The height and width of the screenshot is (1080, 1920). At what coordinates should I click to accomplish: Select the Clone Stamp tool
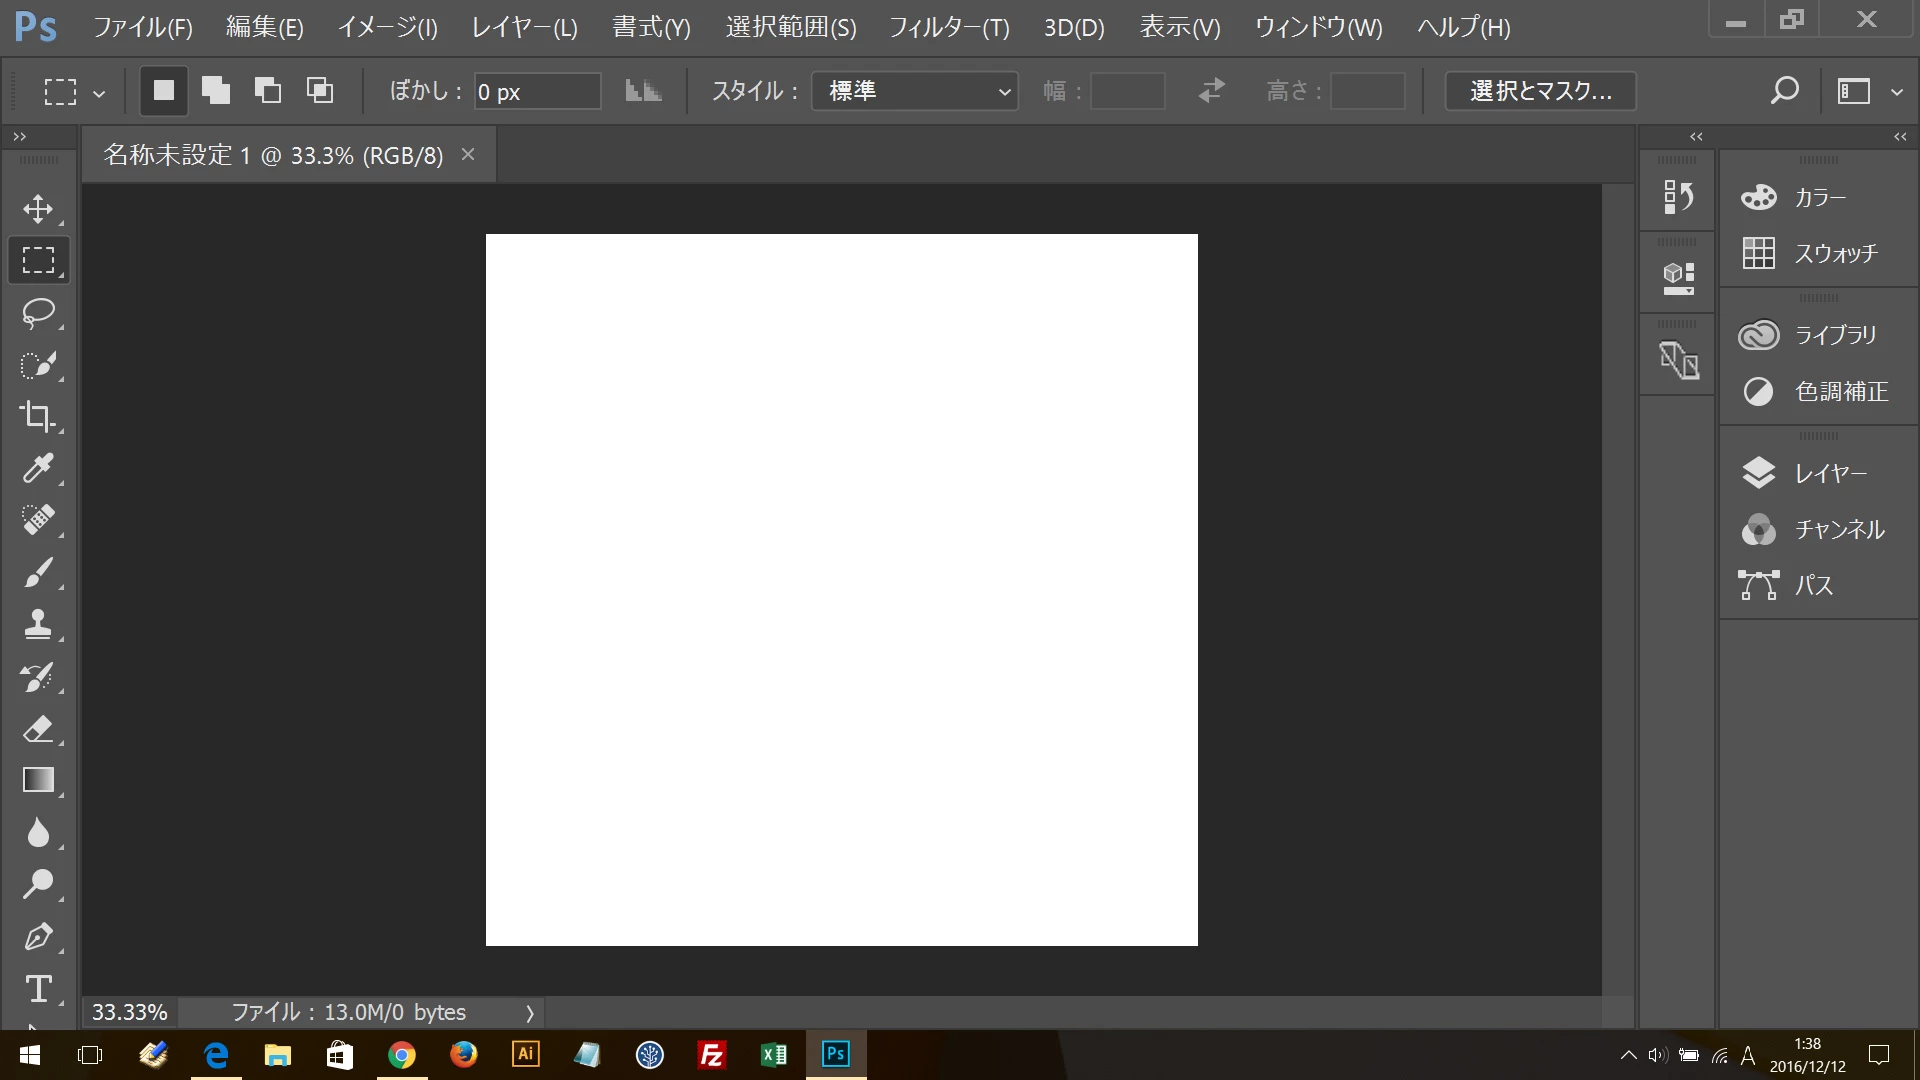38,624
